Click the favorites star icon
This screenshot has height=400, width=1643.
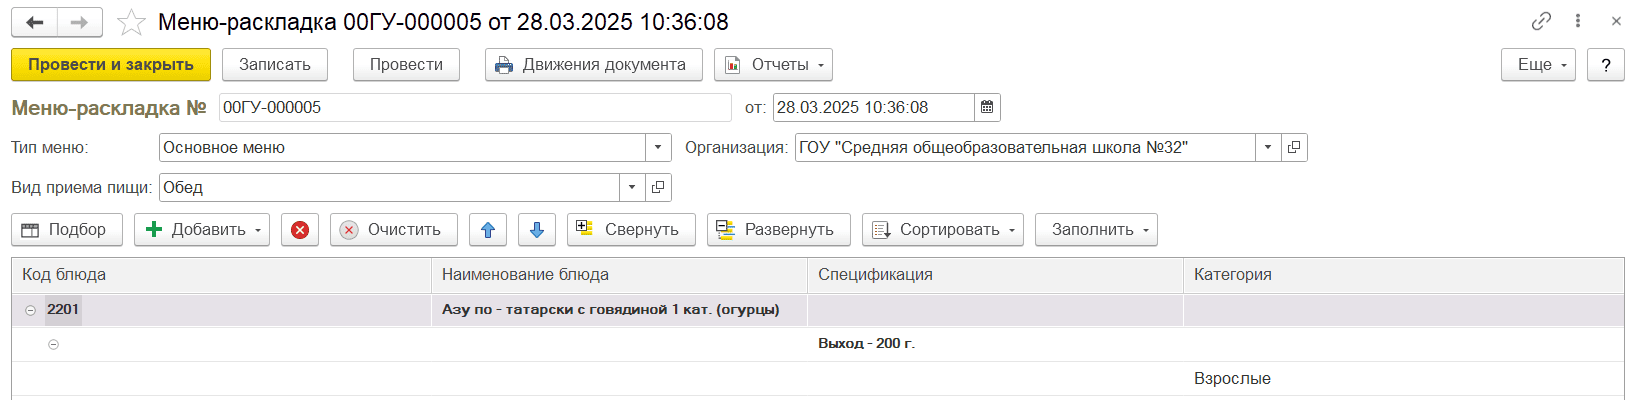click(131, 22)
